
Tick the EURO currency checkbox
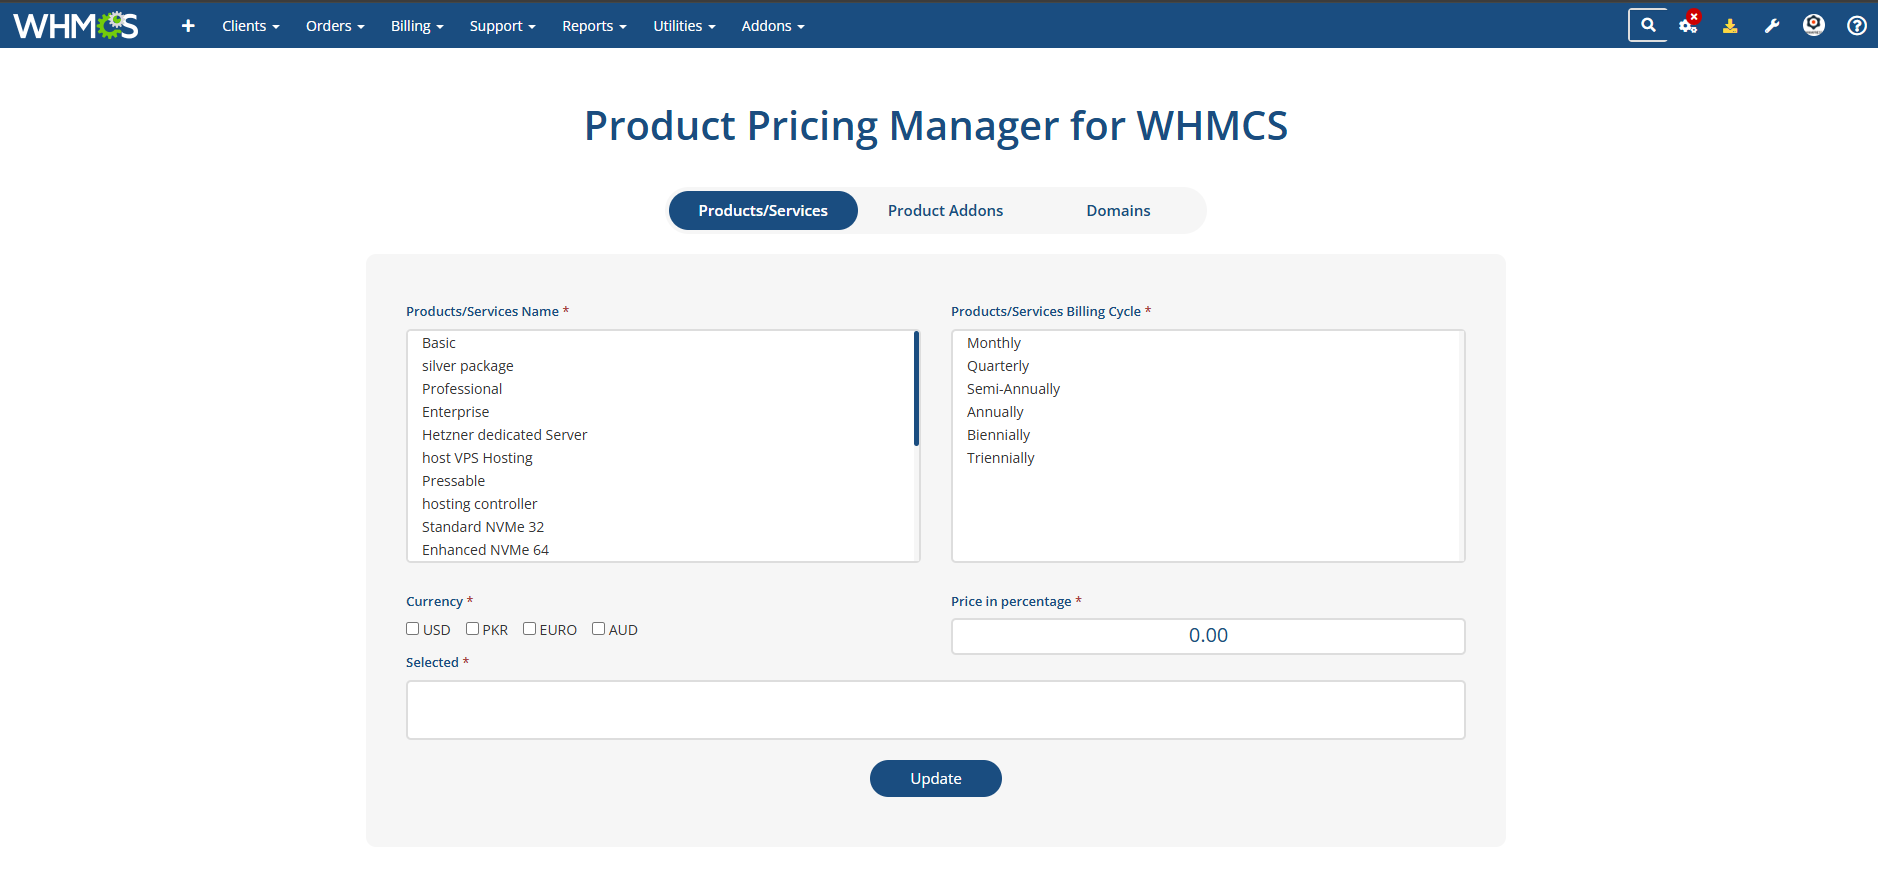pos(529,629)
